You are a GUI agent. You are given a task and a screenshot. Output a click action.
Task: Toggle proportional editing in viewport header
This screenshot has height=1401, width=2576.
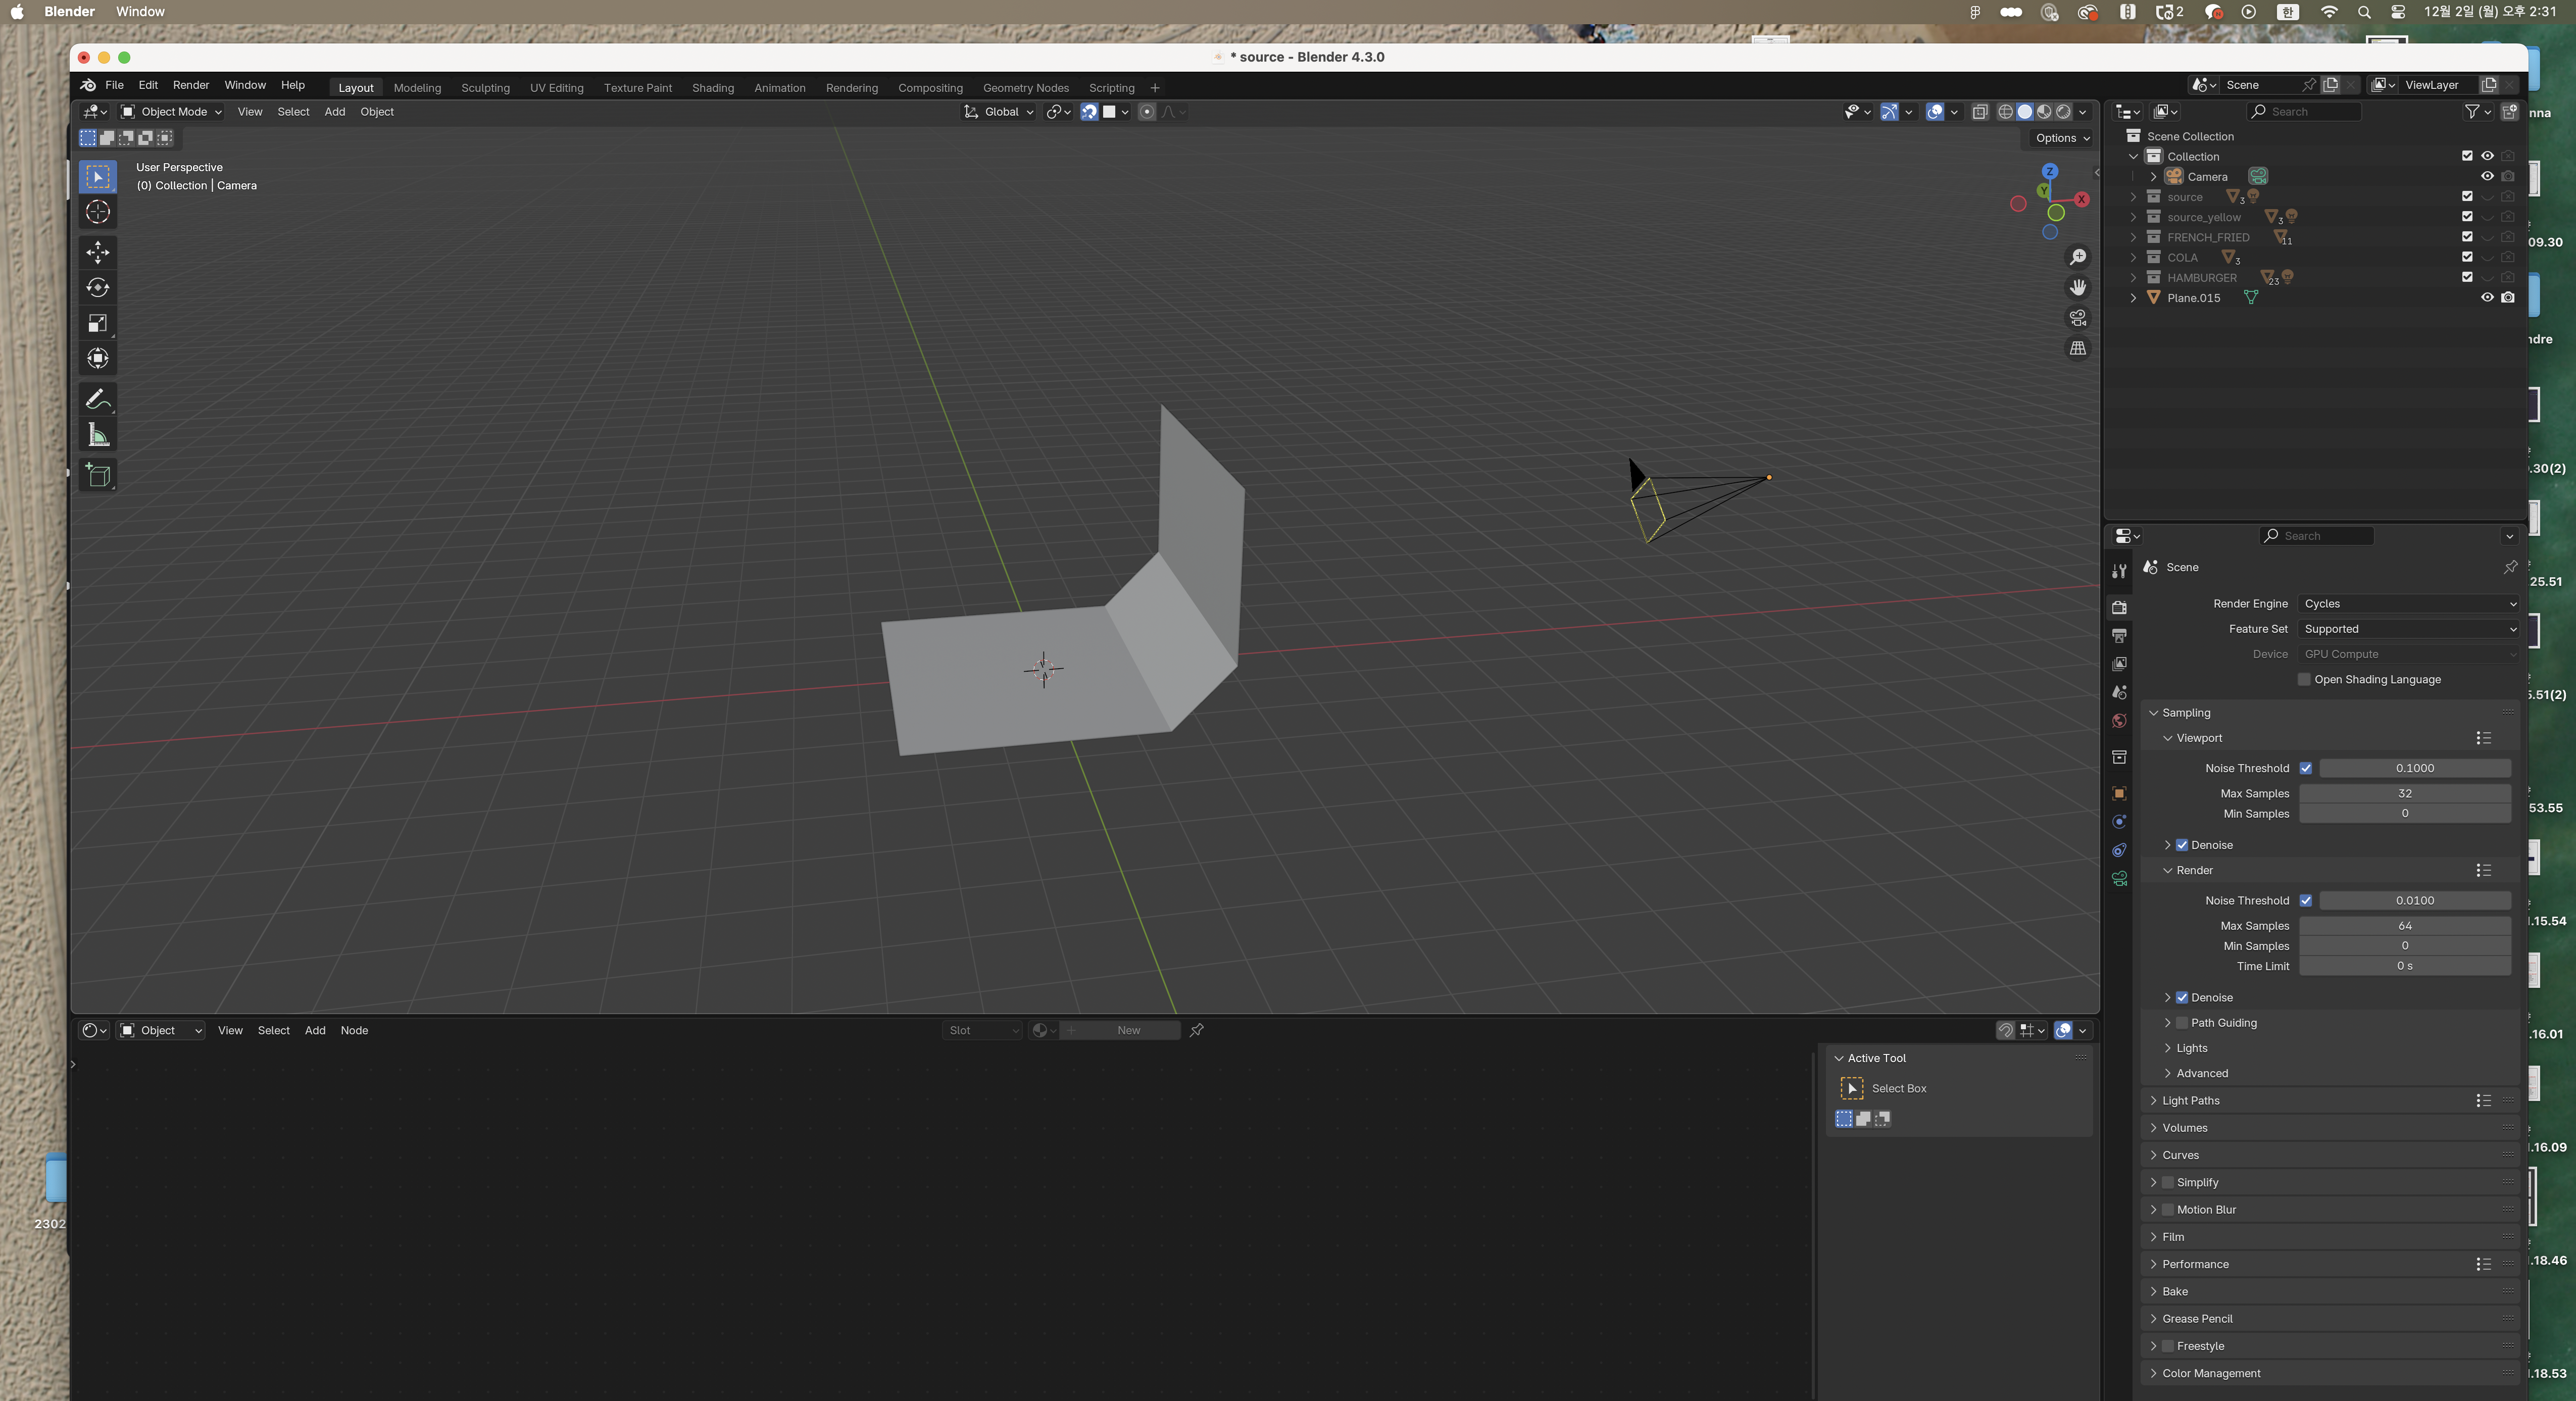1147,112
